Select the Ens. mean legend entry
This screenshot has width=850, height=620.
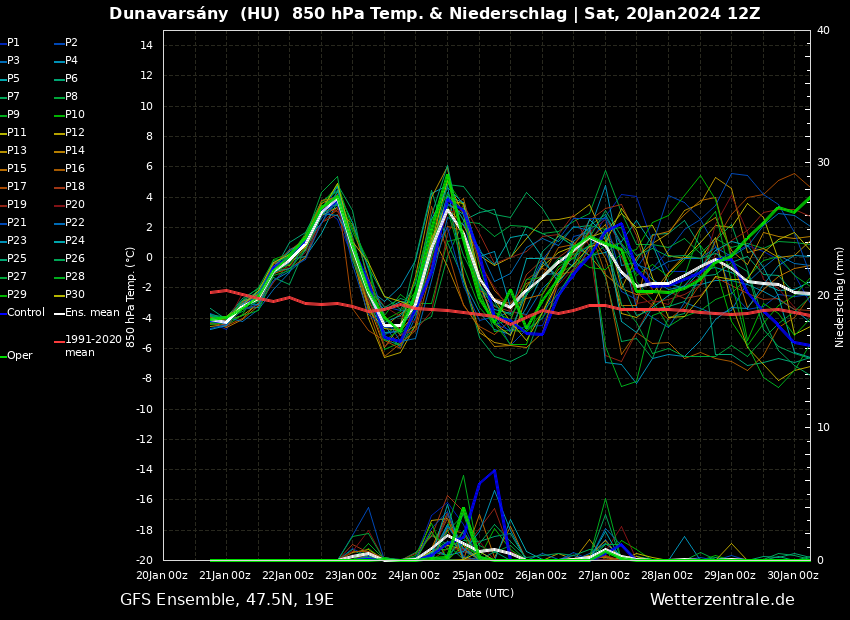tap(92, 313)
